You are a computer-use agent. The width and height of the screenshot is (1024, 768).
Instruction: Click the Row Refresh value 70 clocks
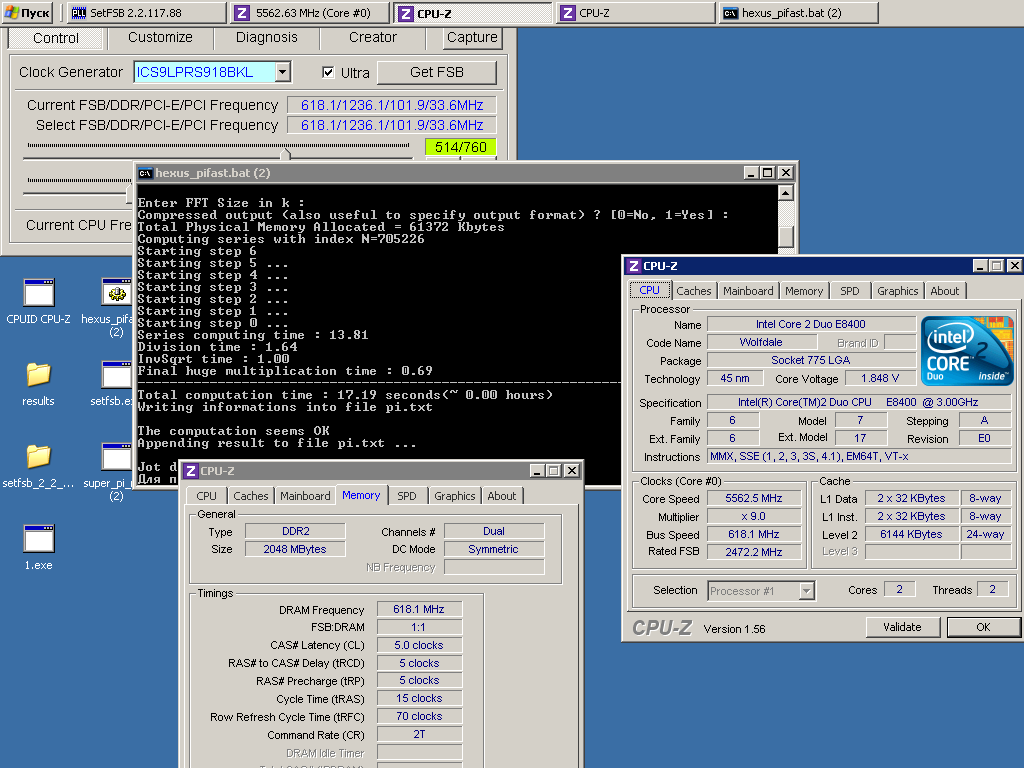pos(419,716)
